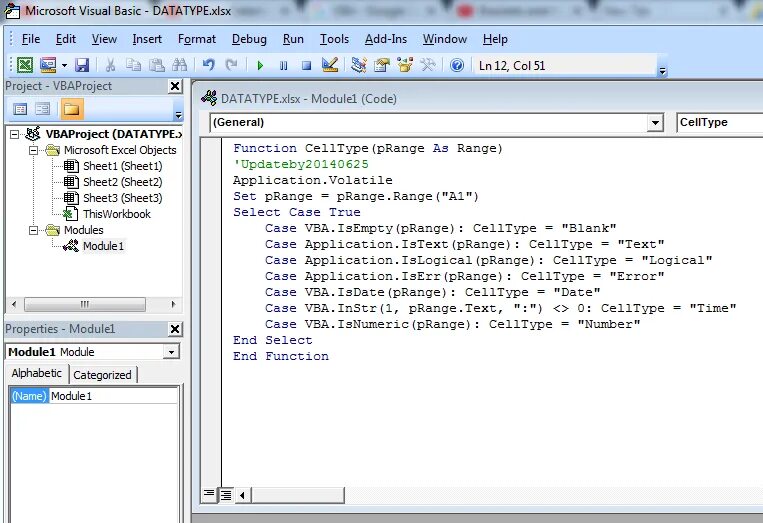
Task: Switch to Alphabetic properties tab
Action: [x=36, y=374]
